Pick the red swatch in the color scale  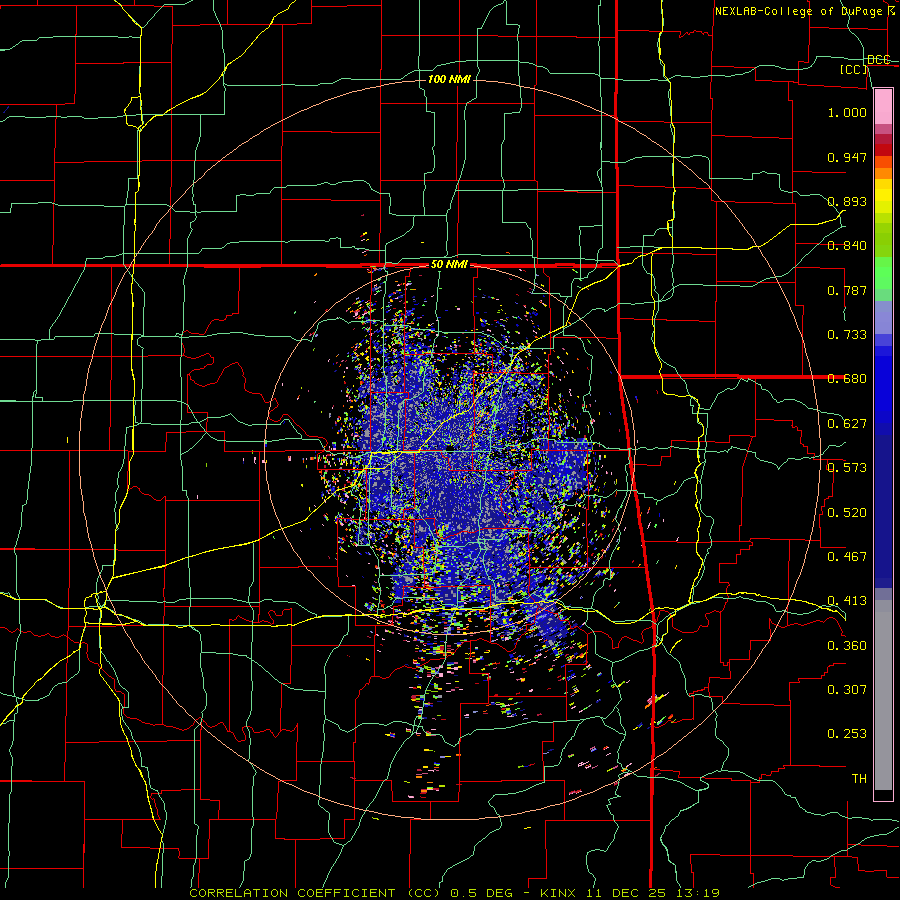coord(883,150)
